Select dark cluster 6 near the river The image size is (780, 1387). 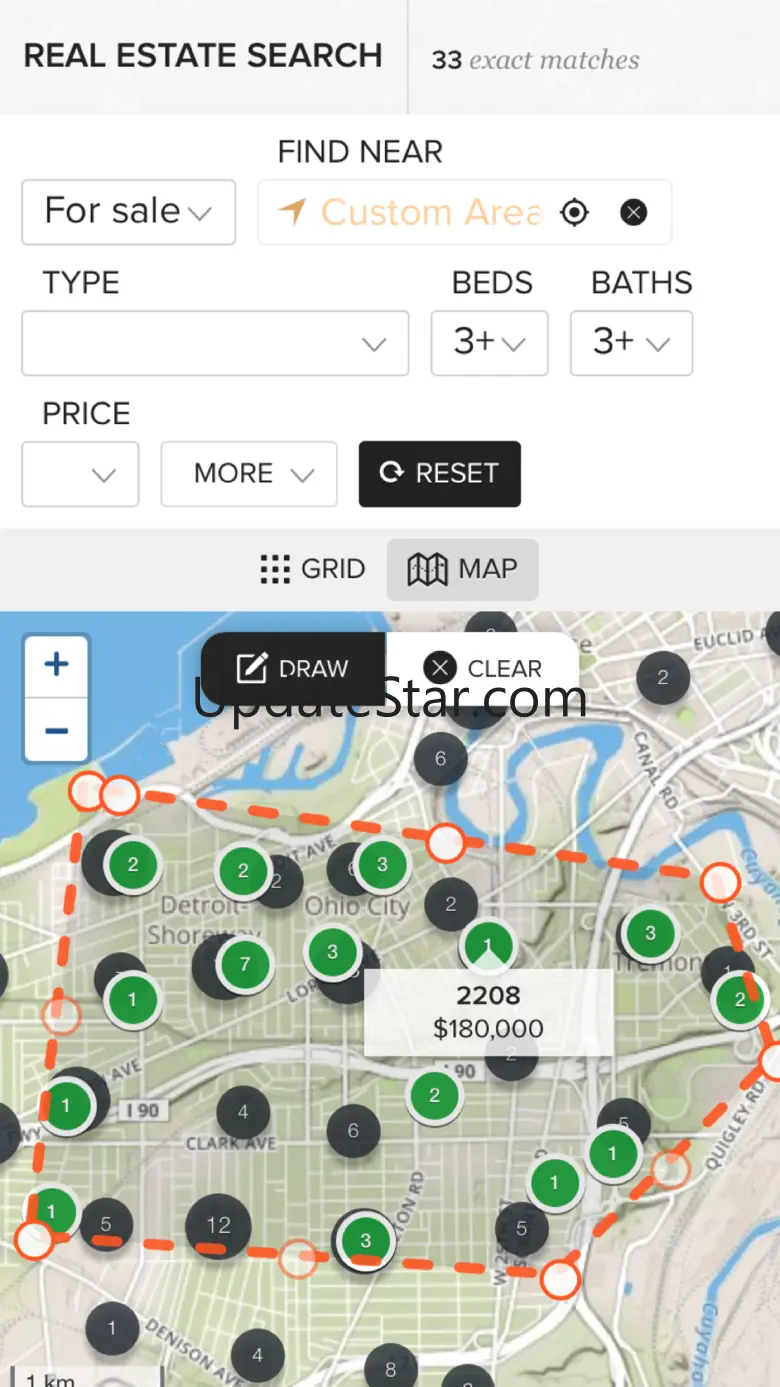[x=440, y=759]
